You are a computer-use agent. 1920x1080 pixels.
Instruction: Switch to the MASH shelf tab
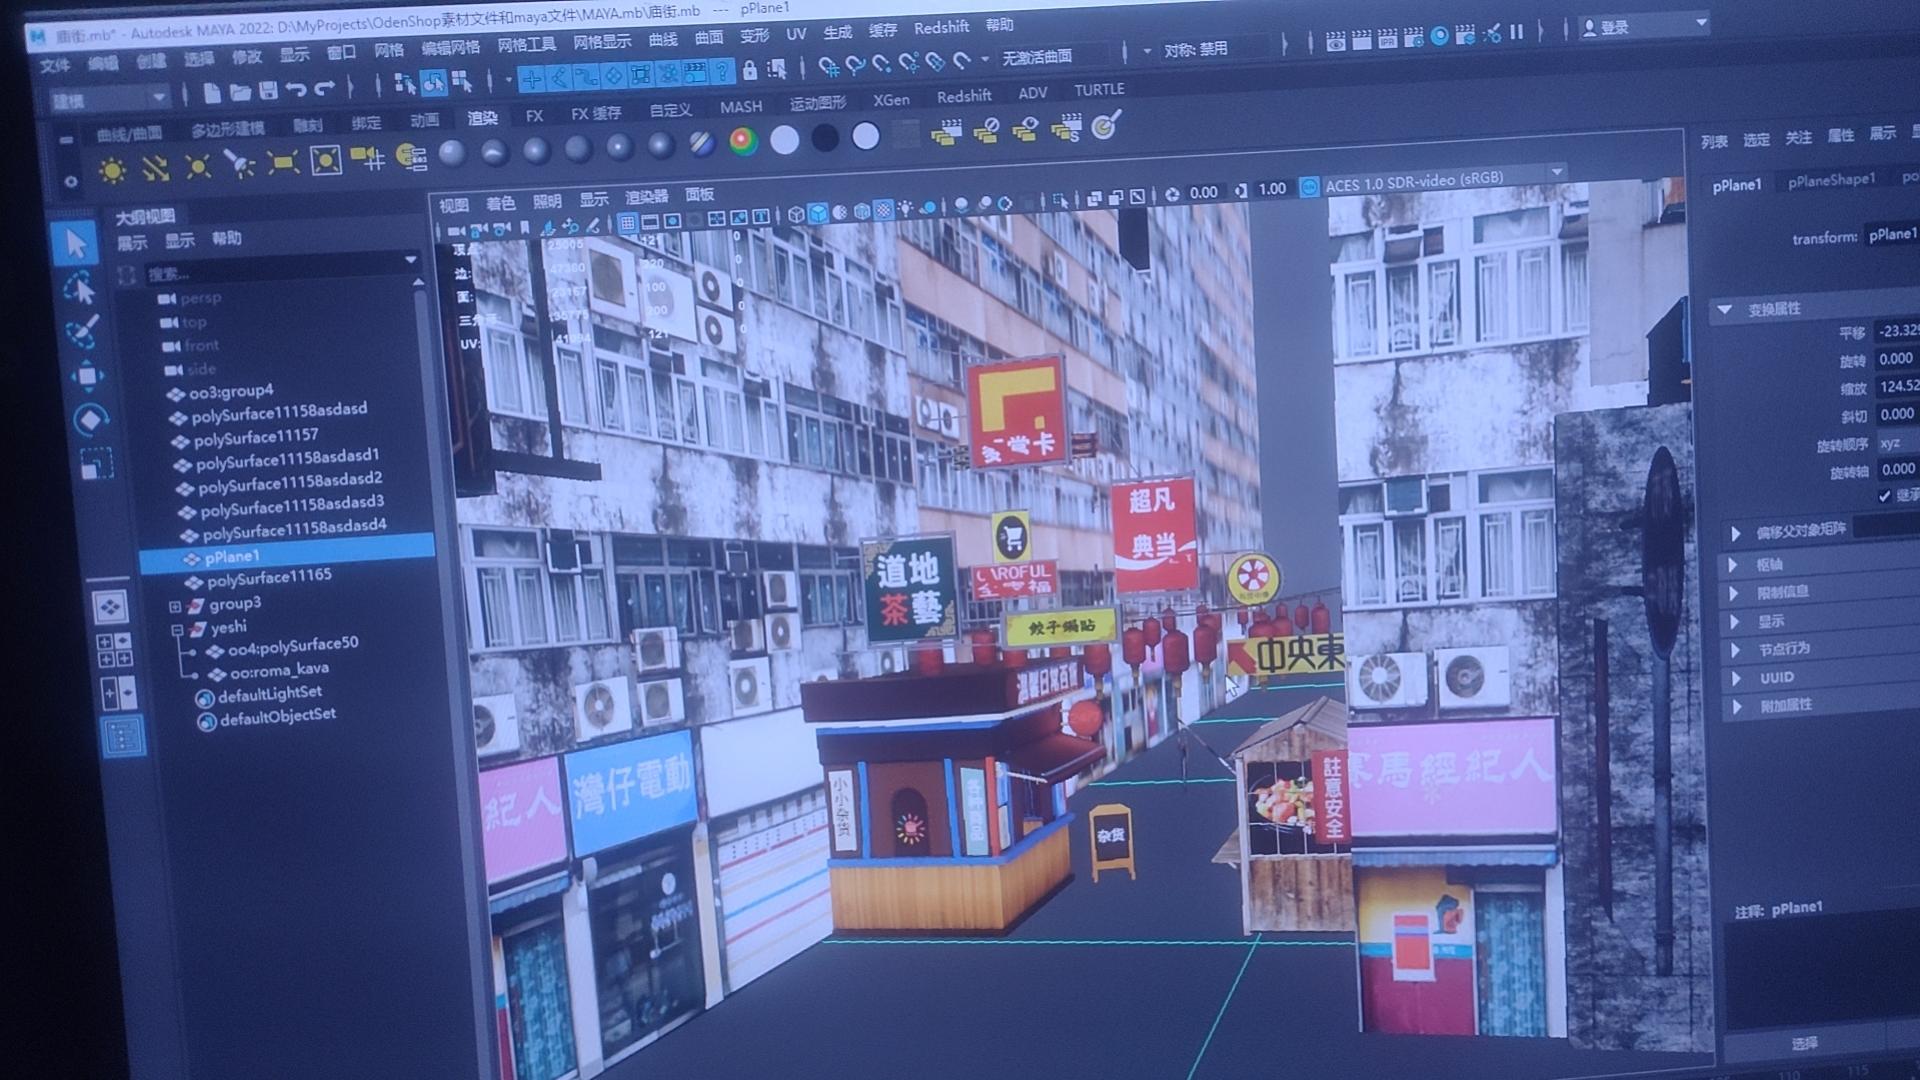(740, 106)
